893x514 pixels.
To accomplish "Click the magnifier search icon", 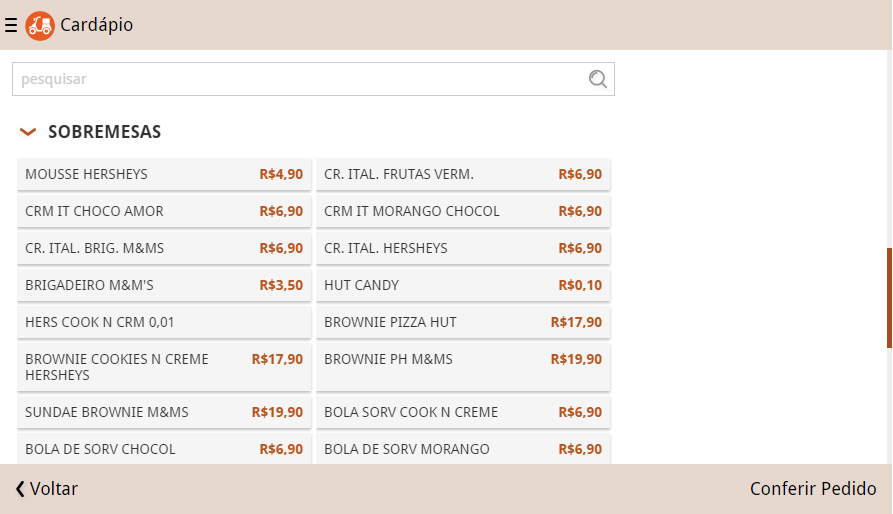I will point(597,79).
